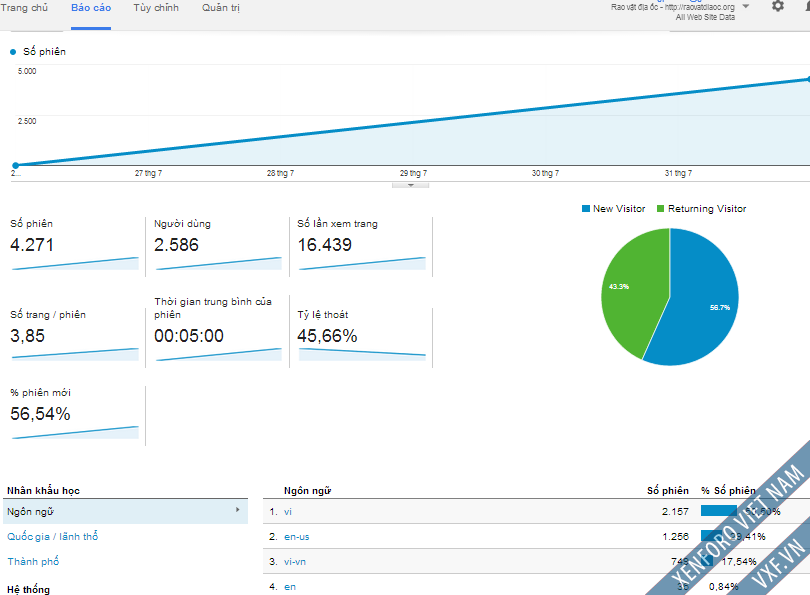Click the Ngôn ngữ table column header
The width and height of the screenshot is (810, 595).
coord(307,490)
